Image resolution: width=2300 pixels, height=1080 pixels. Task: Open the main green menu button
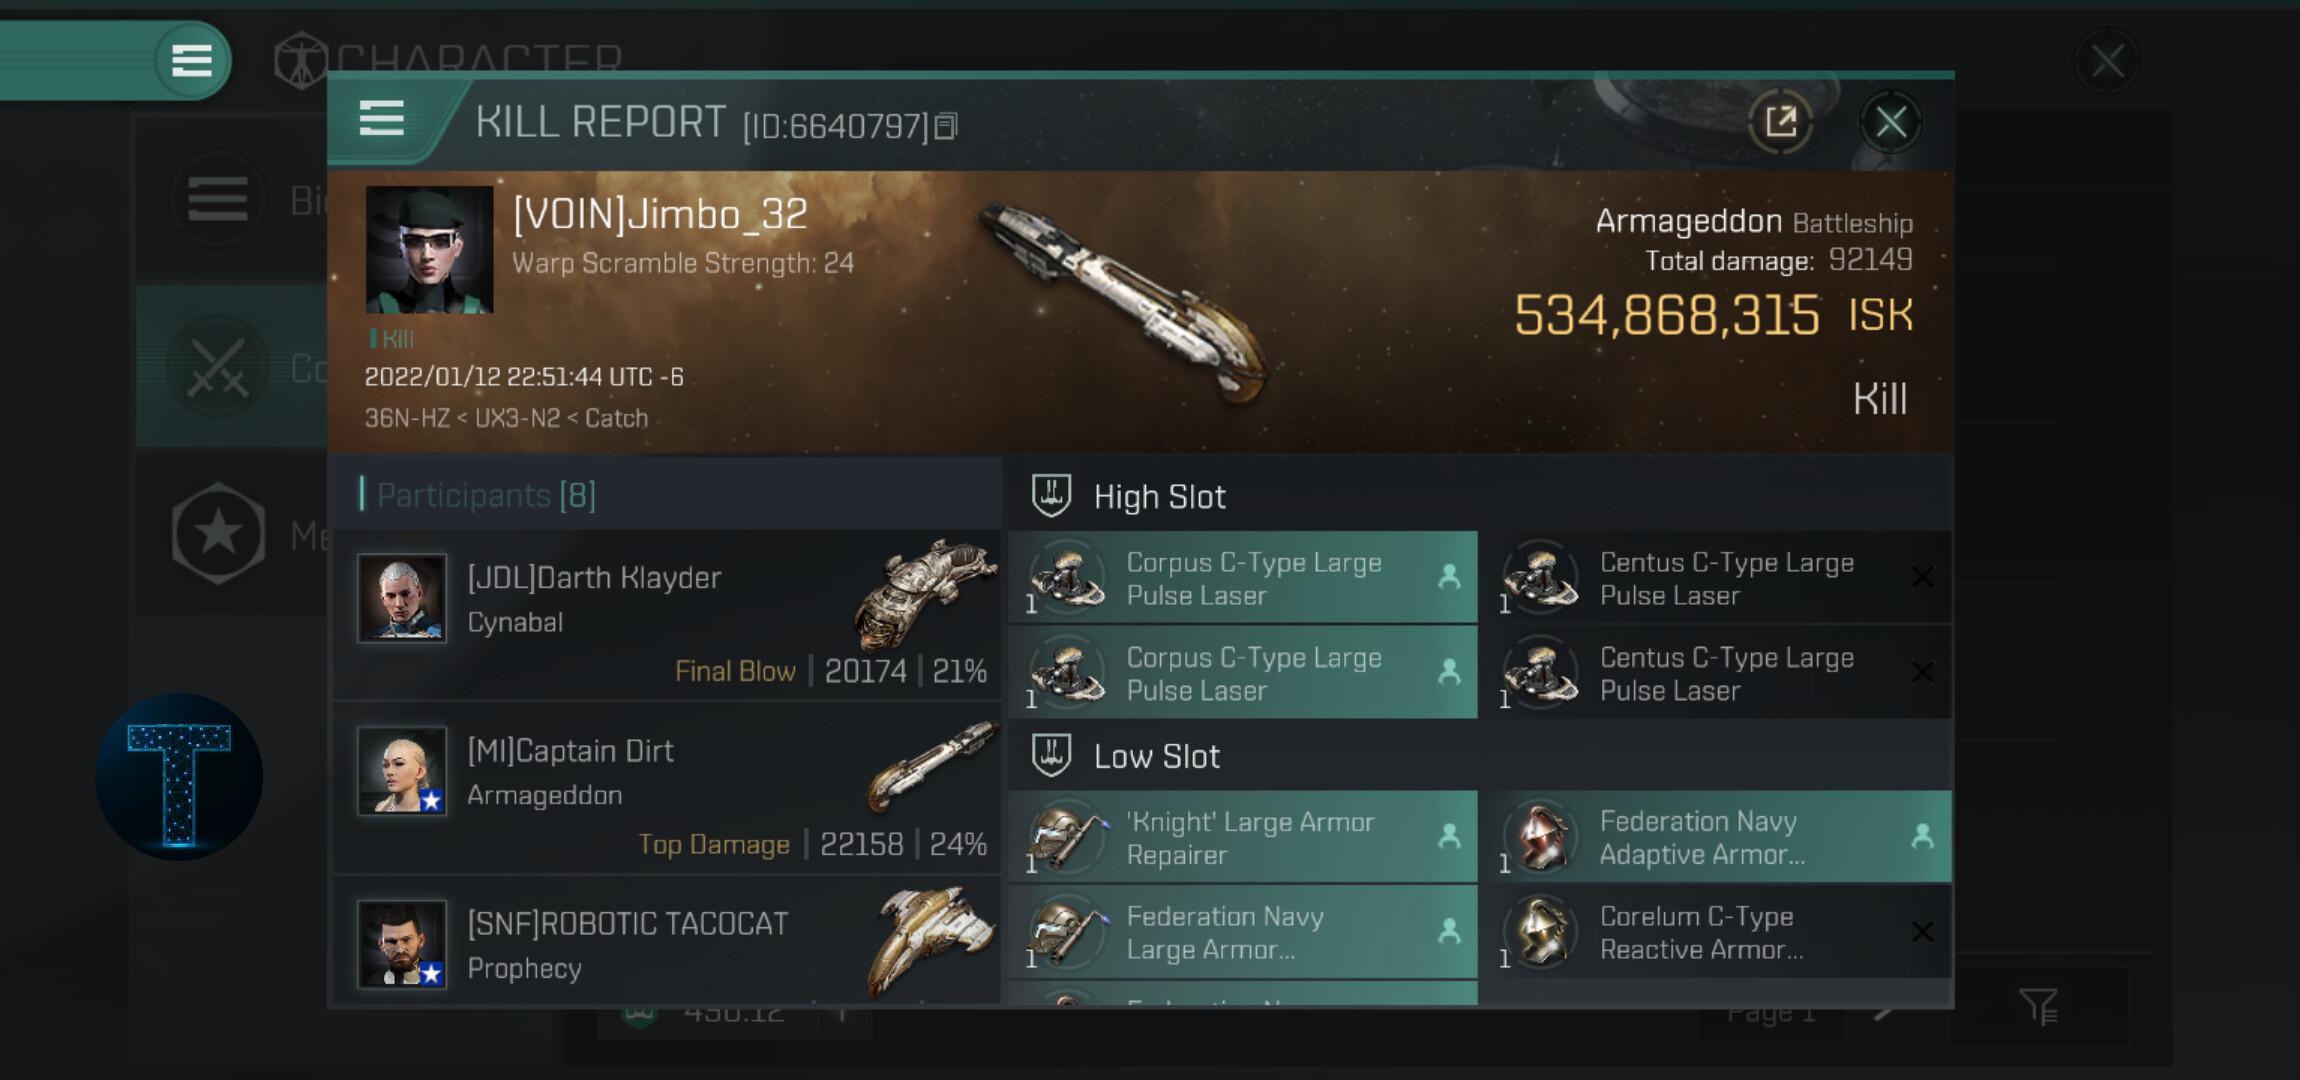192,60
